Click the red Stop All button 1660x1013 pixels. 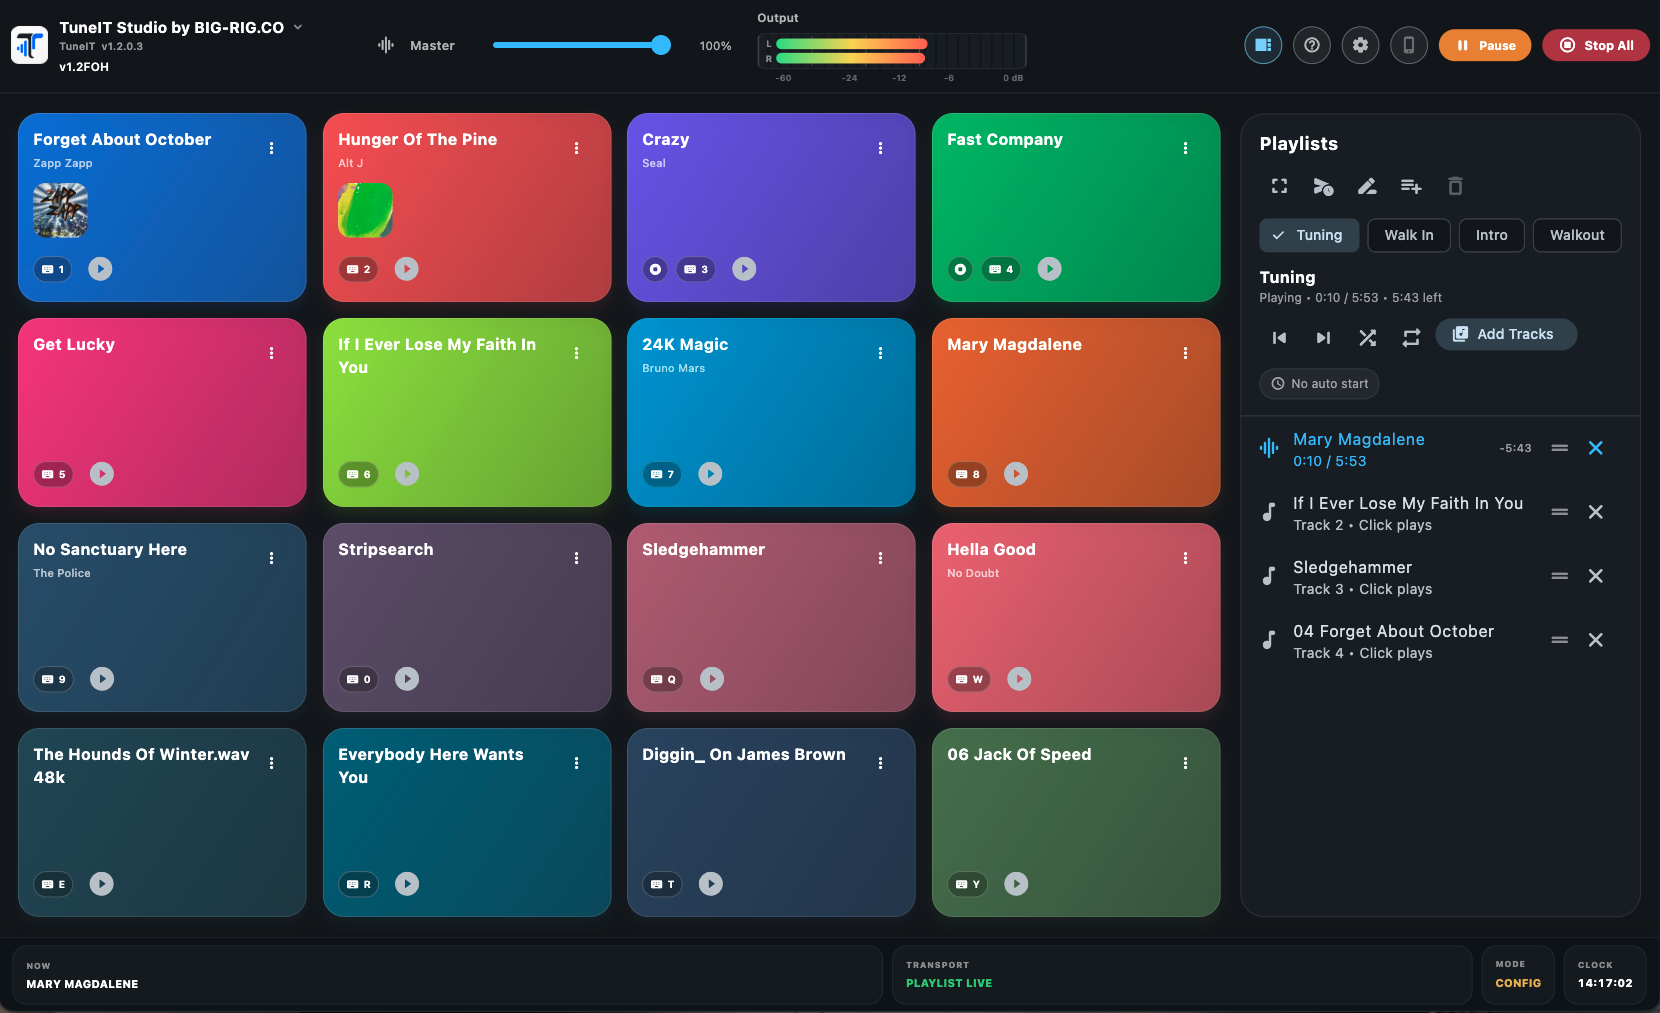1596,45
